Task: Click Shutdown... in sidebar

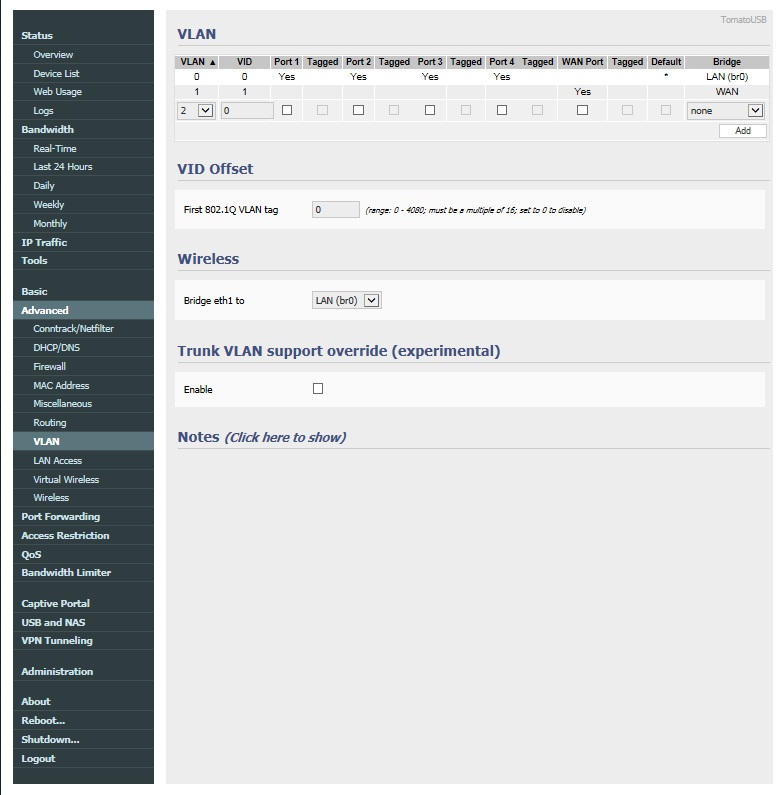Action: 50,740
